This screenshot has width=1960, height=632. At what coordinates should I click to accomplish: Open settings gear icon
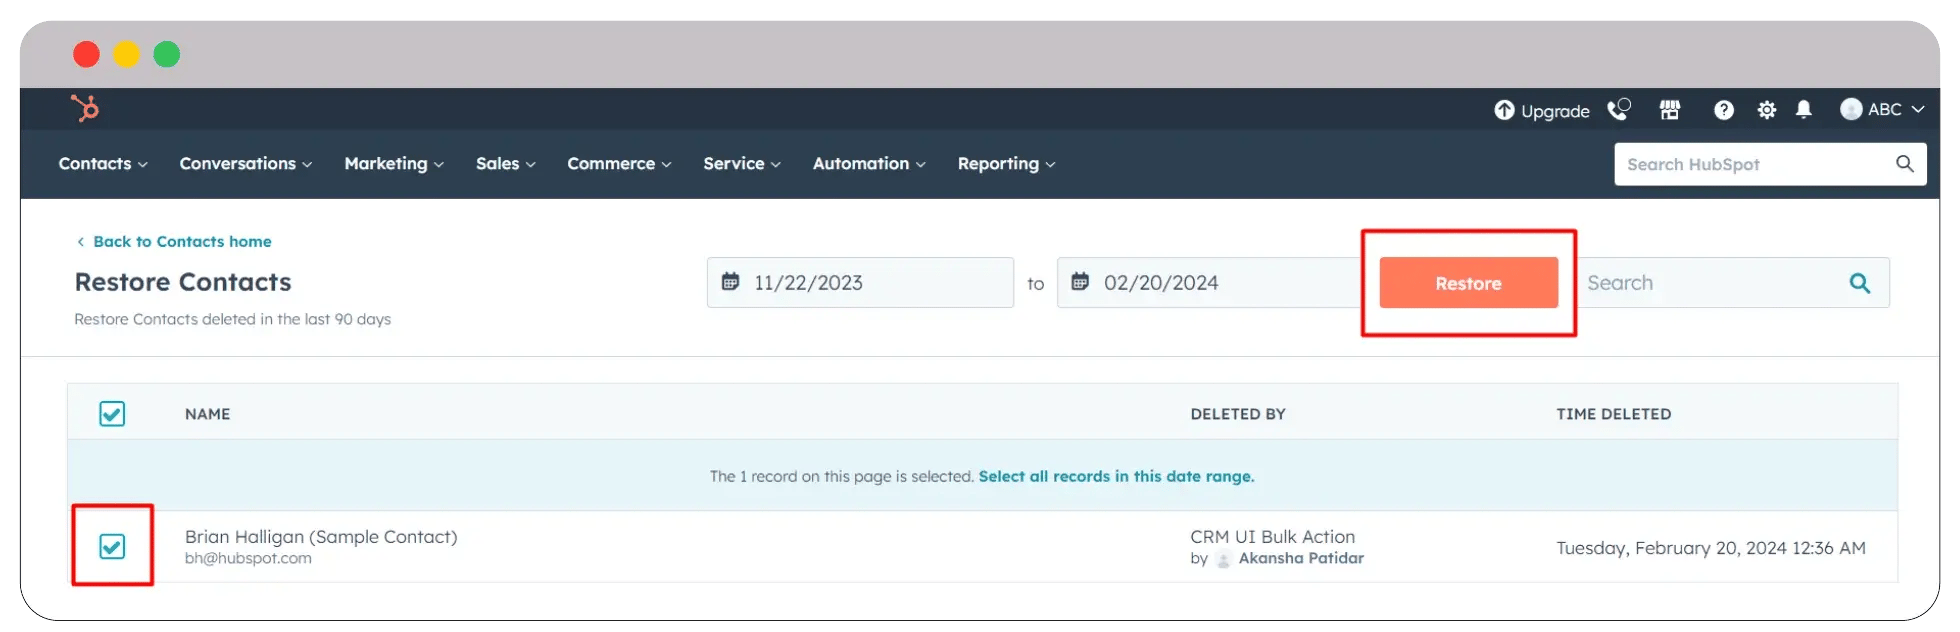pos(1767,110)
